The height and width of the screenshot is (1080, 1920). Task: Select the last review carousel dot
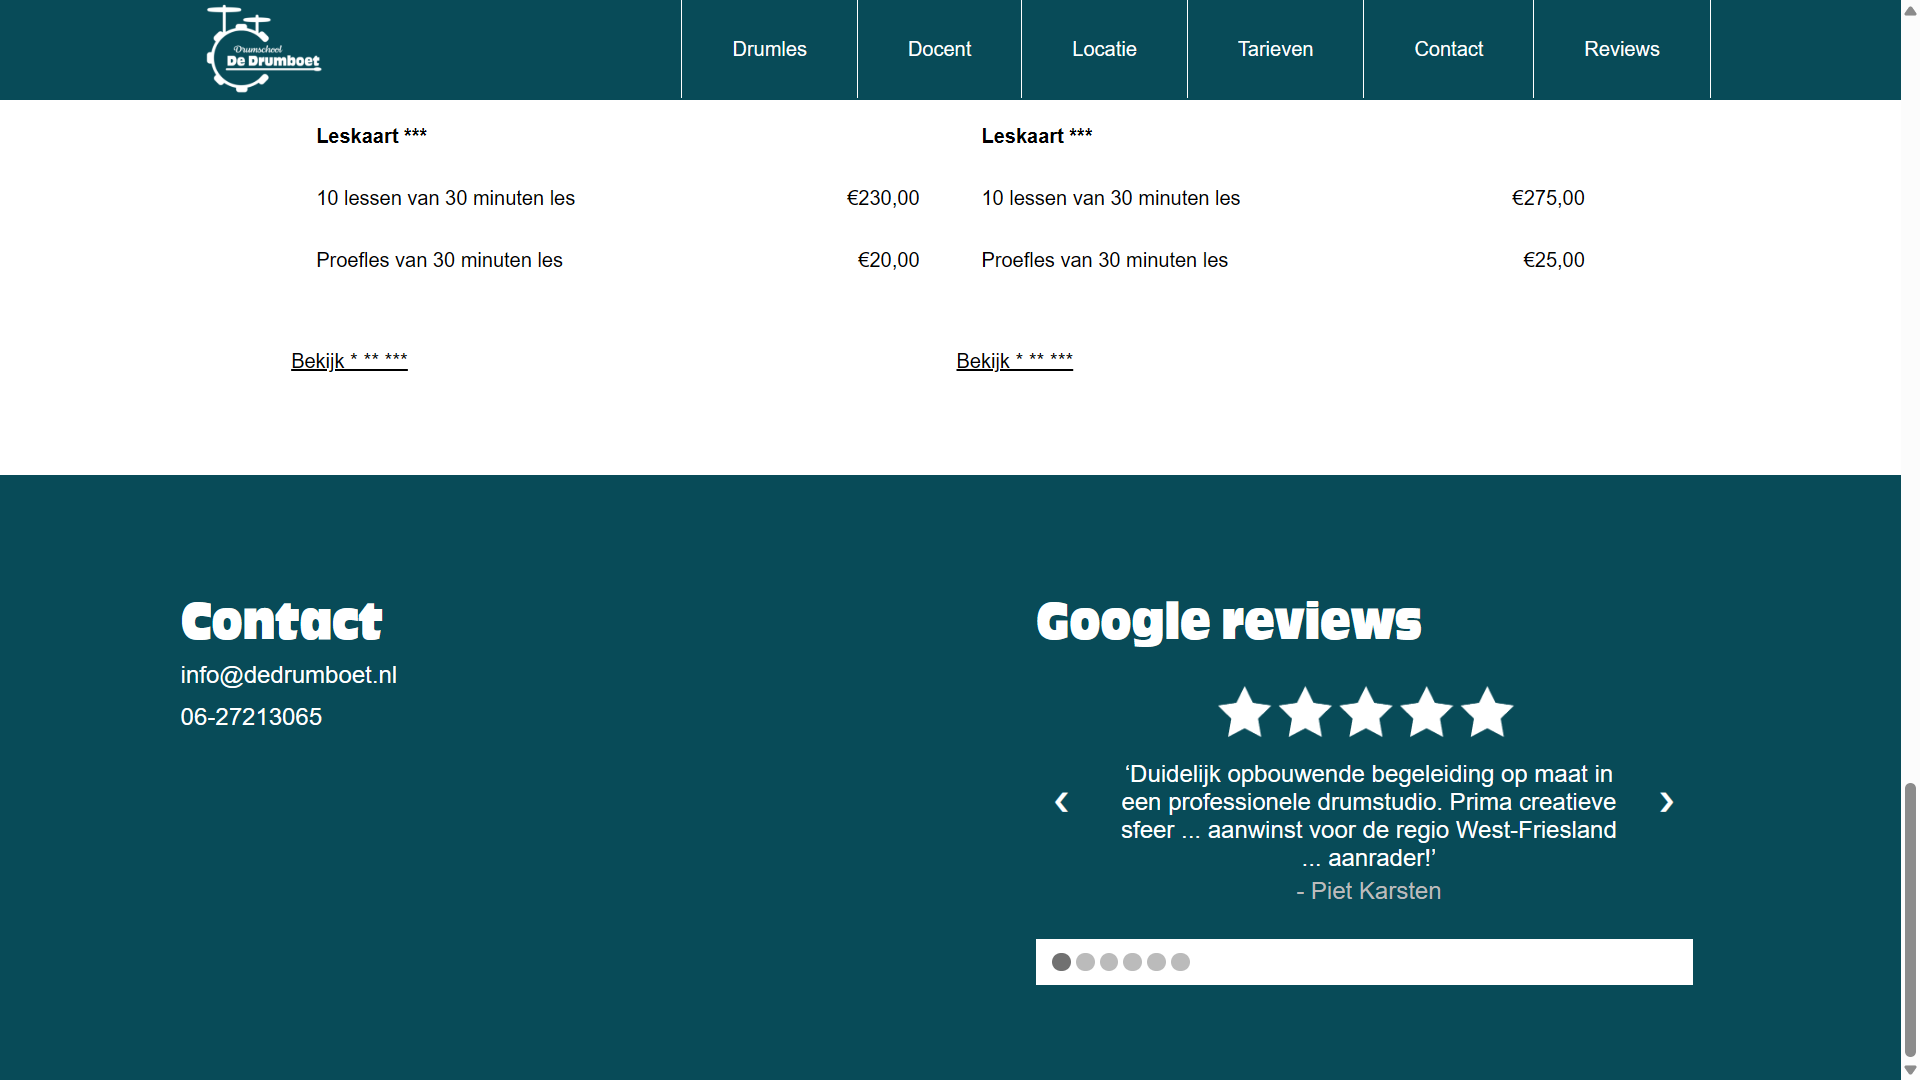pos(1180,962)
